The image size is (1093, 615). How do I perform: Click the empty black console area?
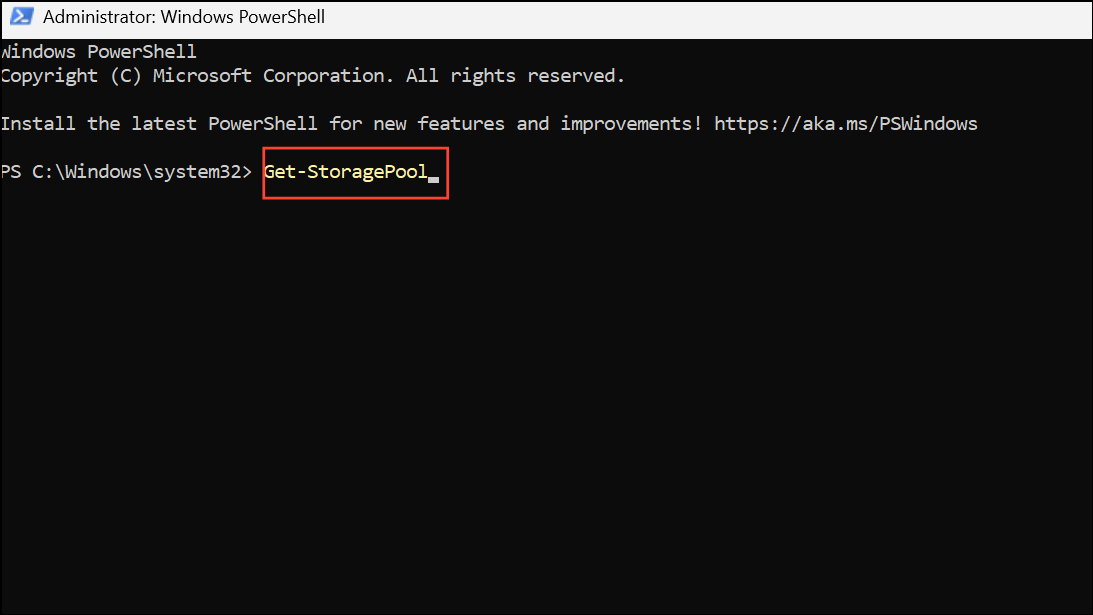click(546, 404)
